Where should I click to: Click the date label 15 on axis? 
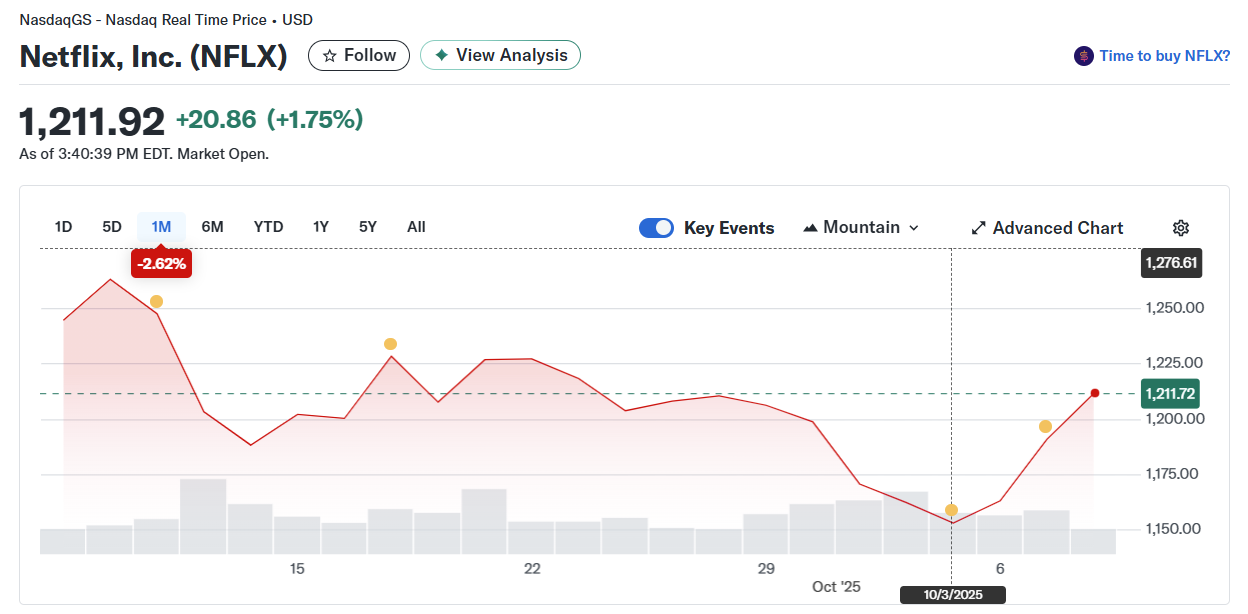pyautogui.click(x=297, y=569)
